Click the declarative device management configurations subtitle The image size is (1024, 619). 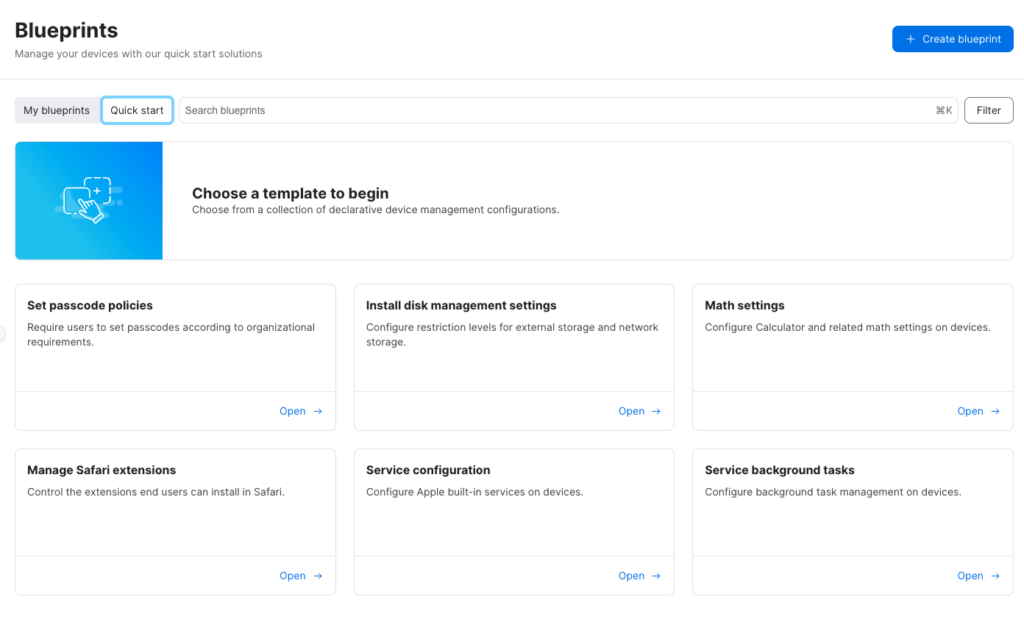pos(376,210)
